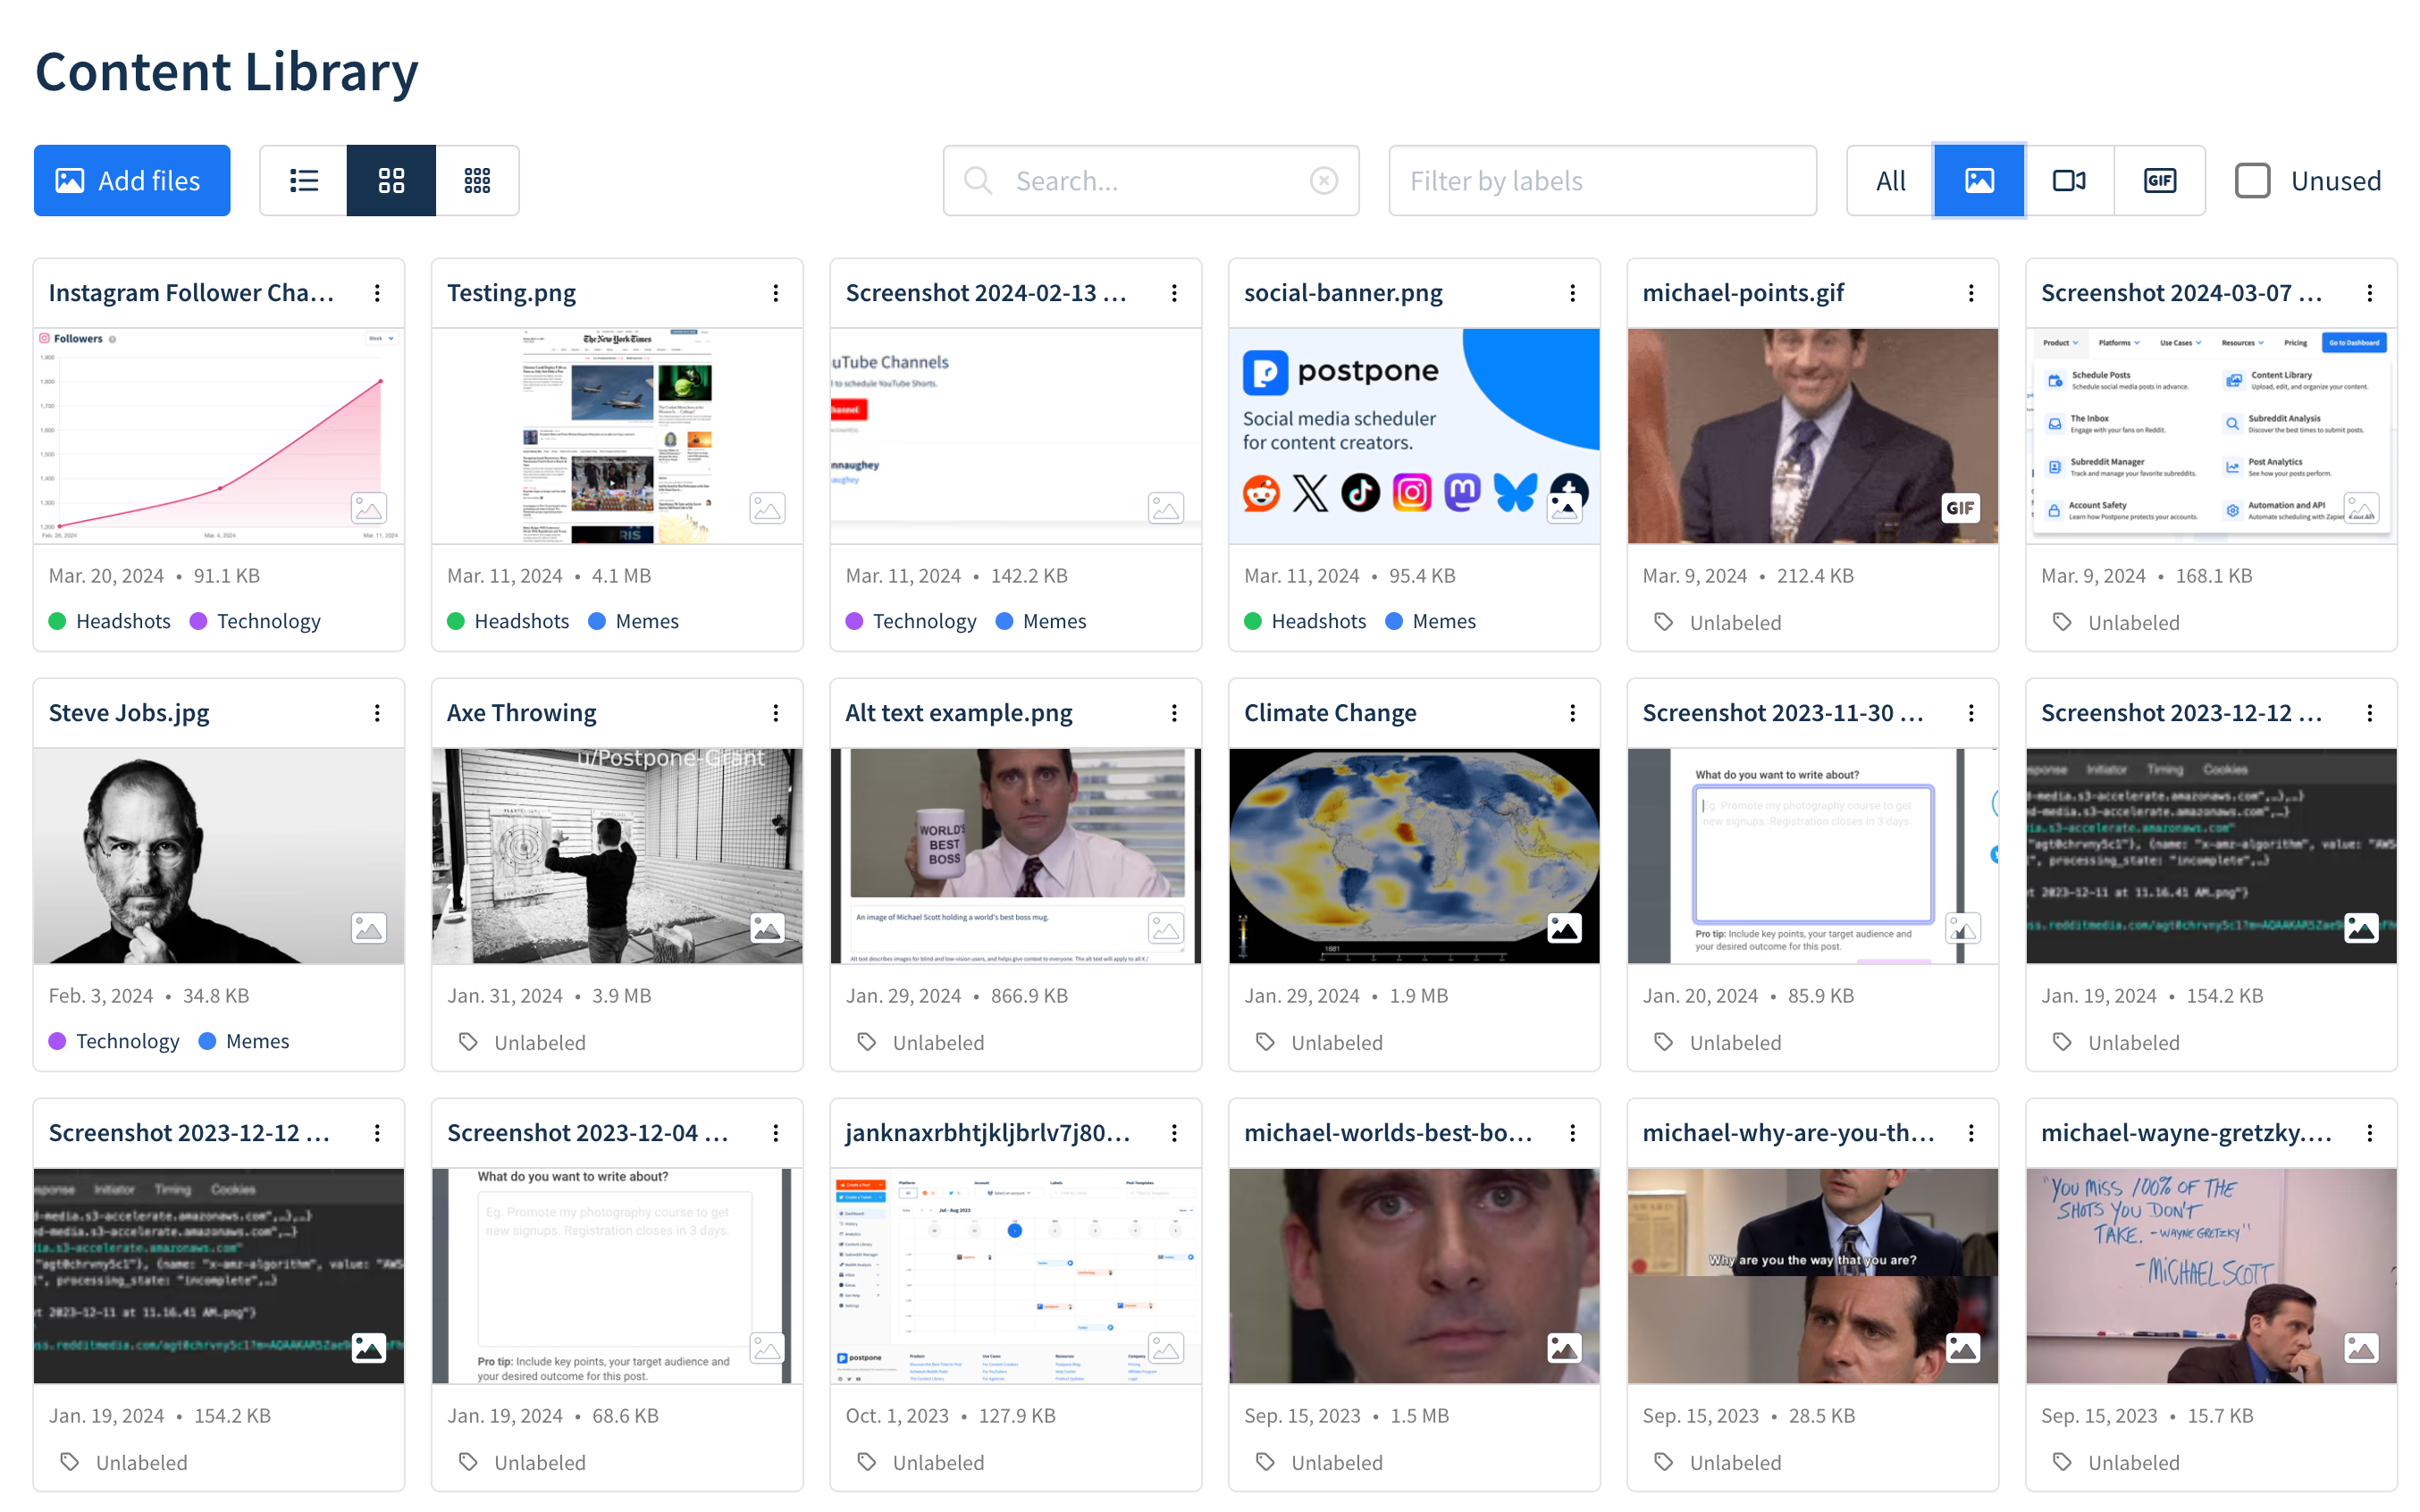This screenshot has height=1512, width=2420.
Task: Open options menu for michael-wayne-gretzky
Action: pos(2370,1133)
